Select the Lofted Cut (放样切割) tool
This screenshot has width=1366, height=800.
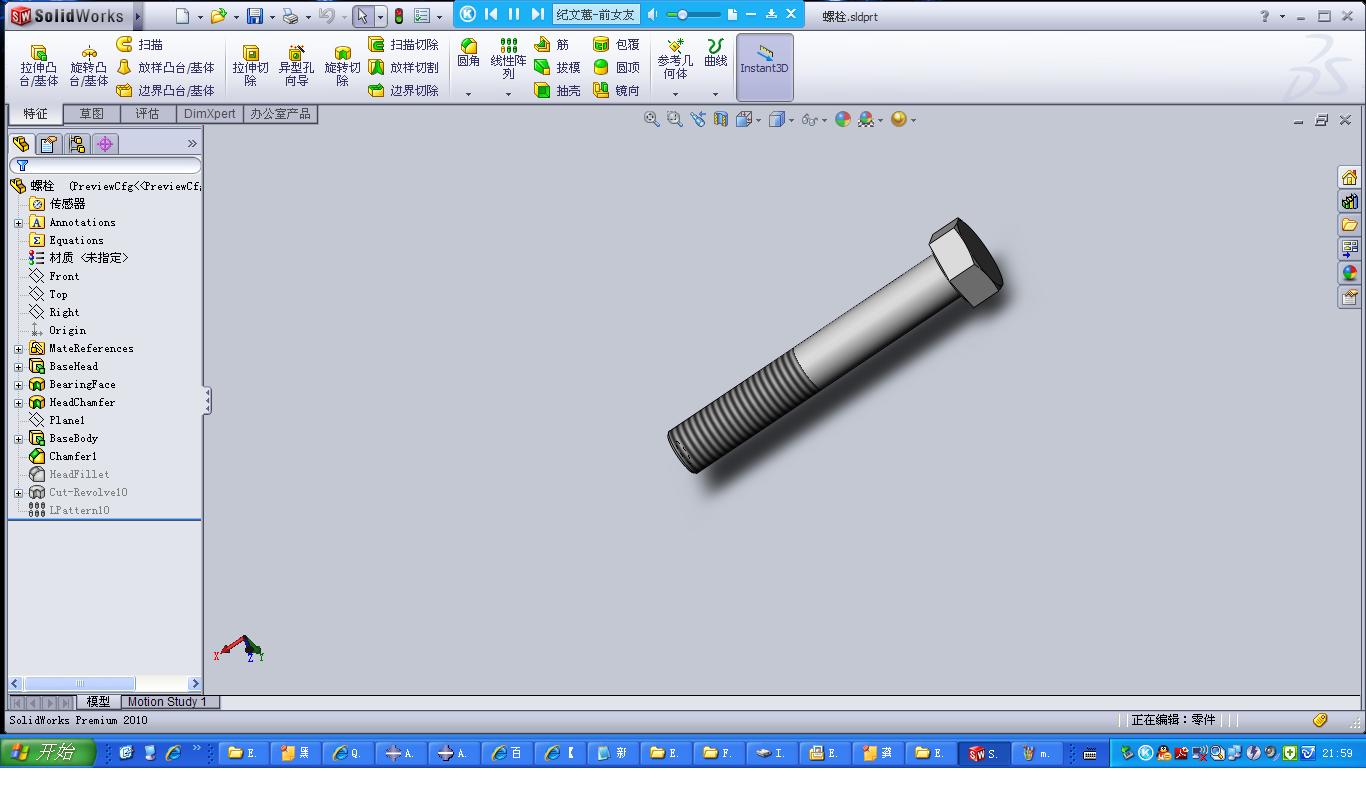[x=404, y=68]
